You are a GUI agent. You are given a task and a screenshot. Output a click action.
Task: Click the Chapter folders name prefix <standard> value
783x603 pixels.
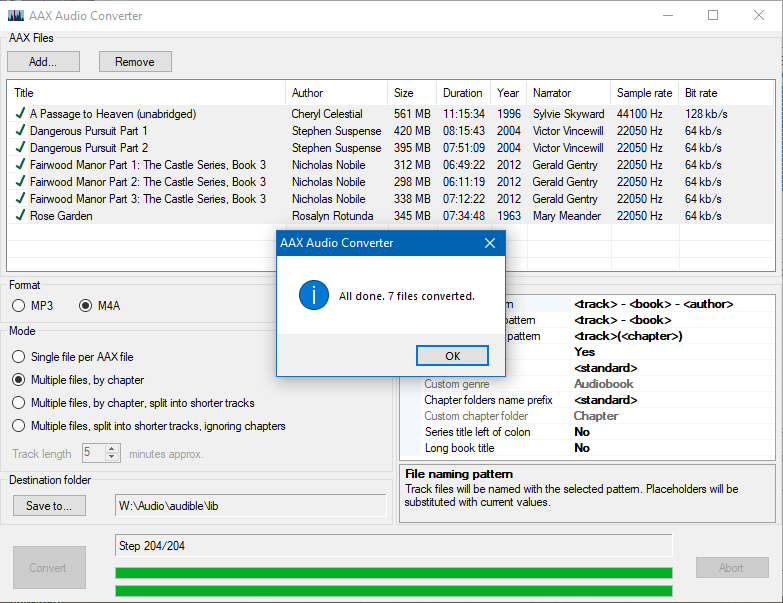(x=606, y=400)
